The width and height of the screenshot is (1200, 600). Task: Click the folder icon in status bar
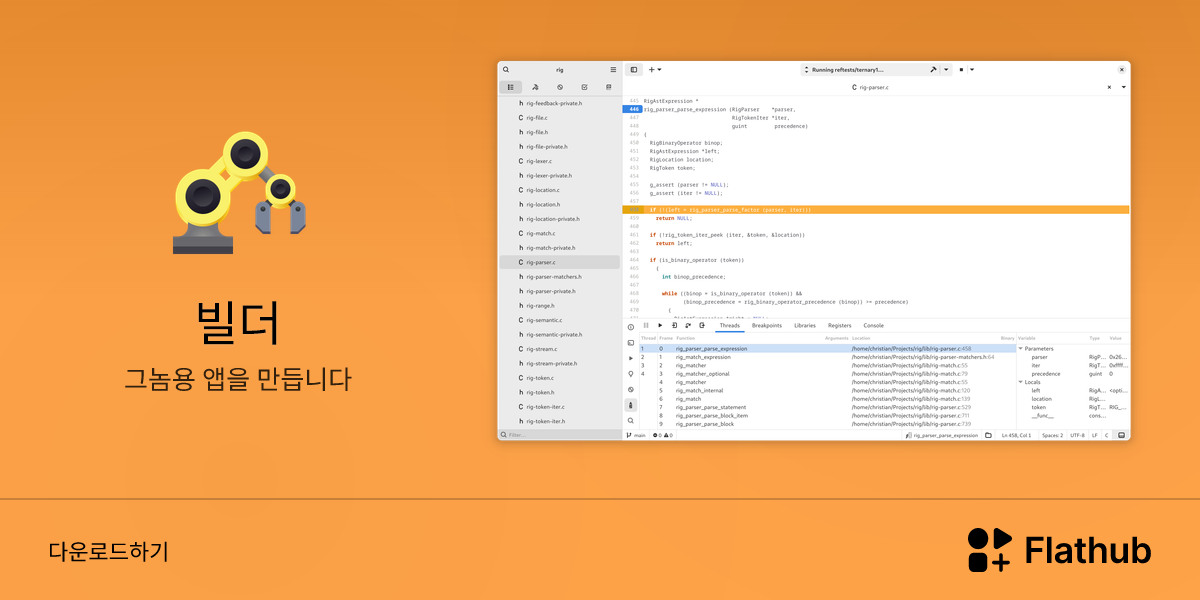tap(988, 435)
